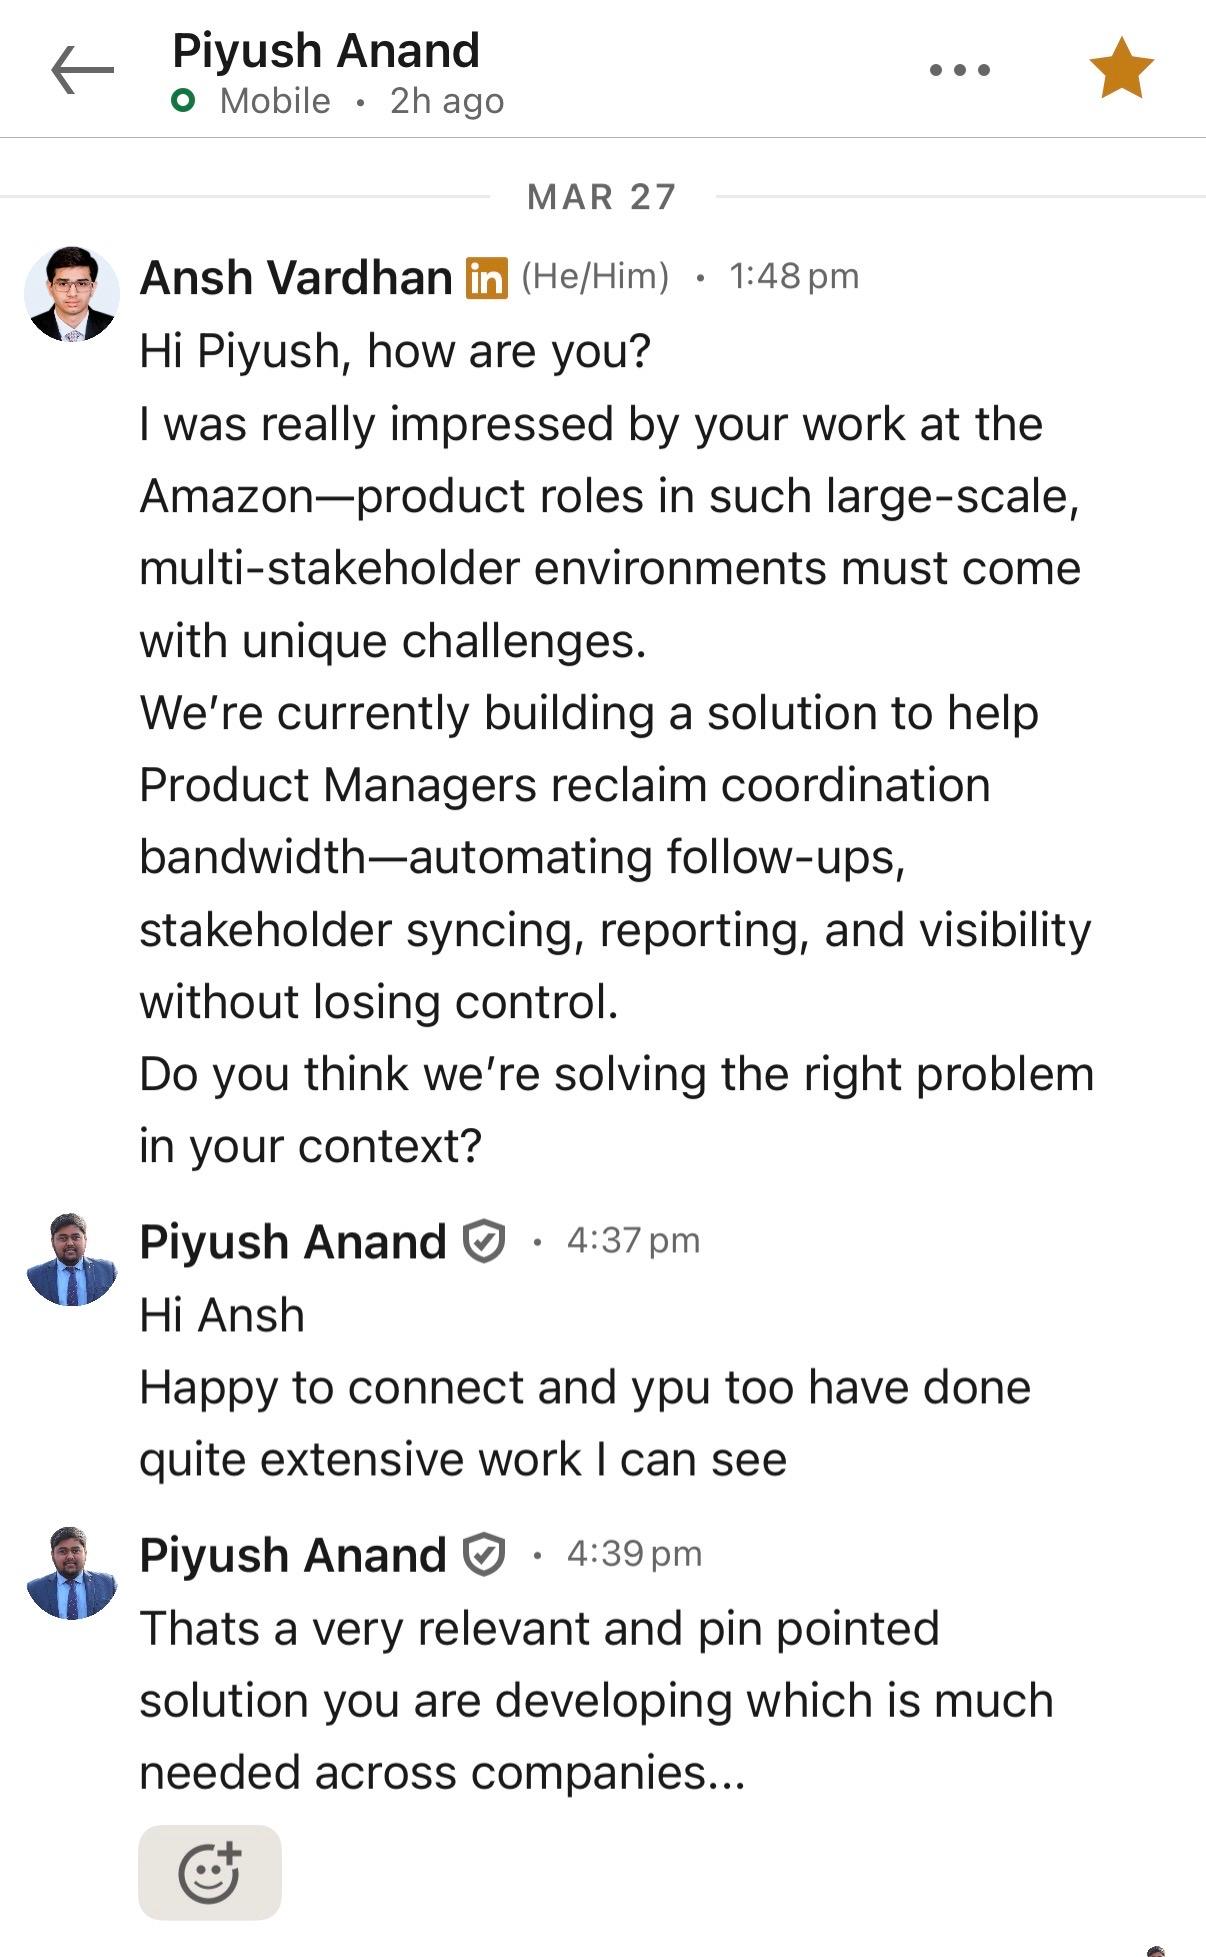
Task: Click the LinkedIn badge beside Ansh Vardhan
Action: coord(487,278)
